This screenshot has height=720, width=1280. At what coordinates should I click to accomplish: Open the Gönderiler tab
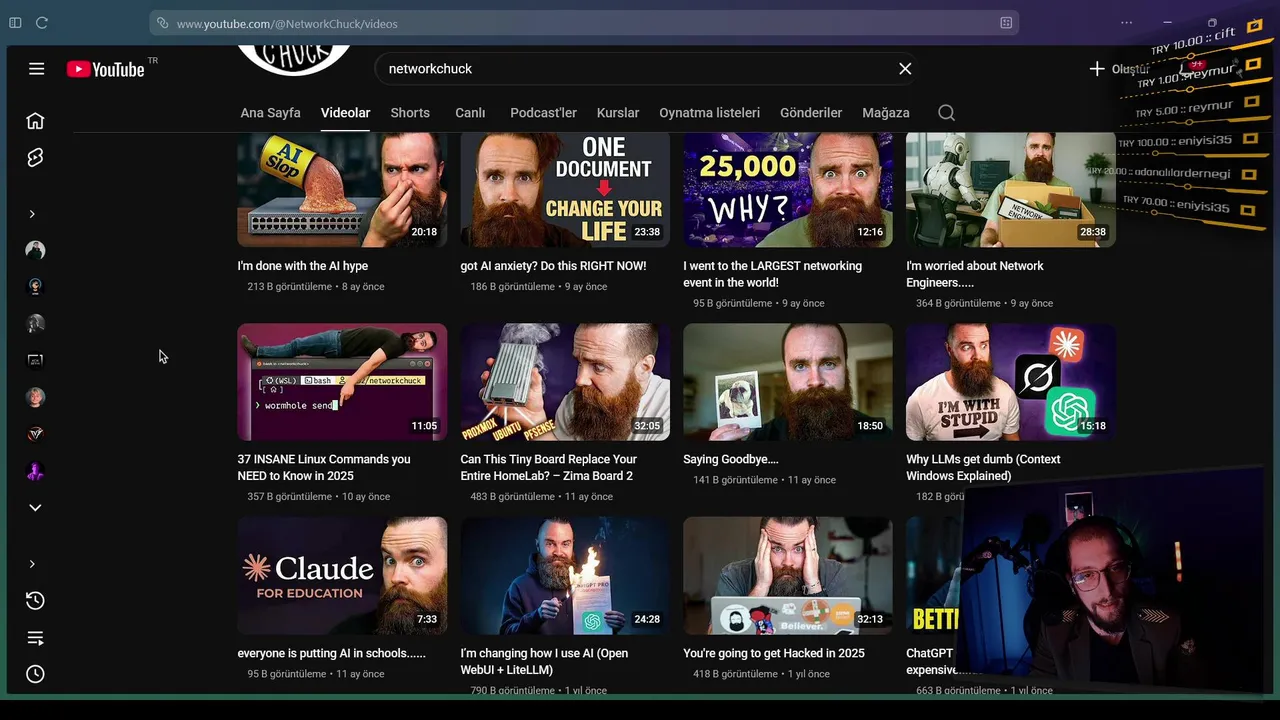pyautogui.click(x=811, y=113)
